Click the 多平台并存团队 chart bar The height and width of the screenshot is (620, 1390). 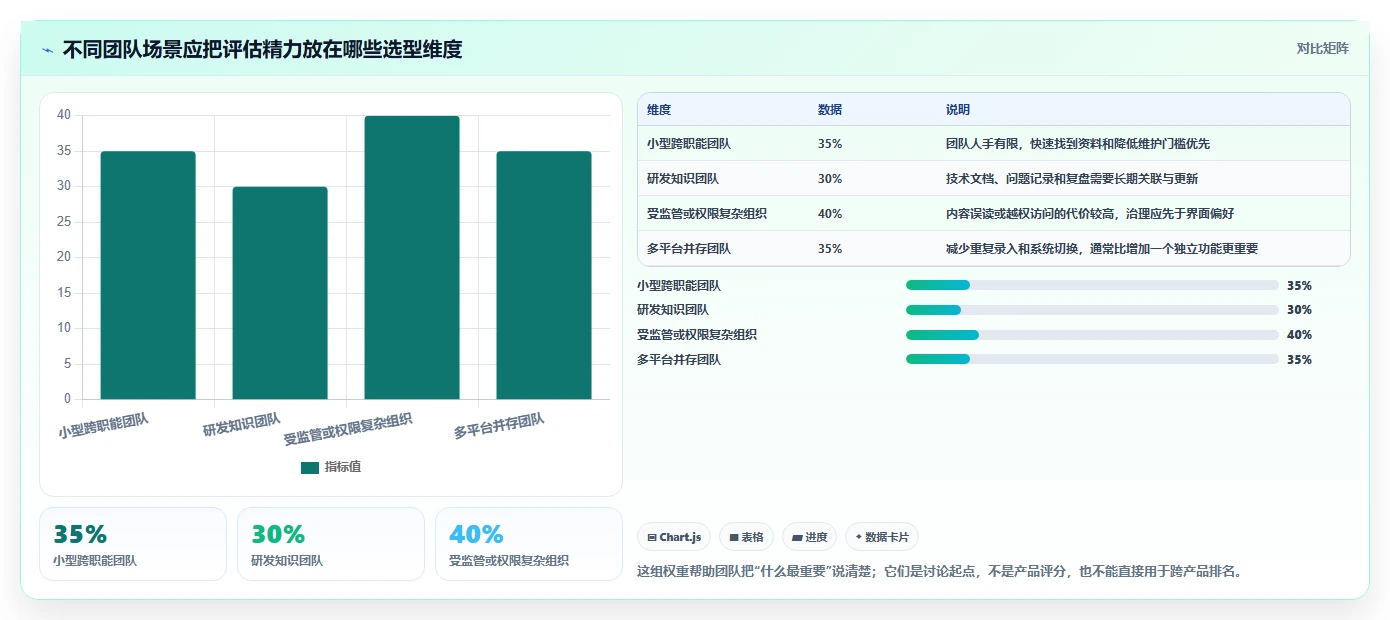coord(544,275)
